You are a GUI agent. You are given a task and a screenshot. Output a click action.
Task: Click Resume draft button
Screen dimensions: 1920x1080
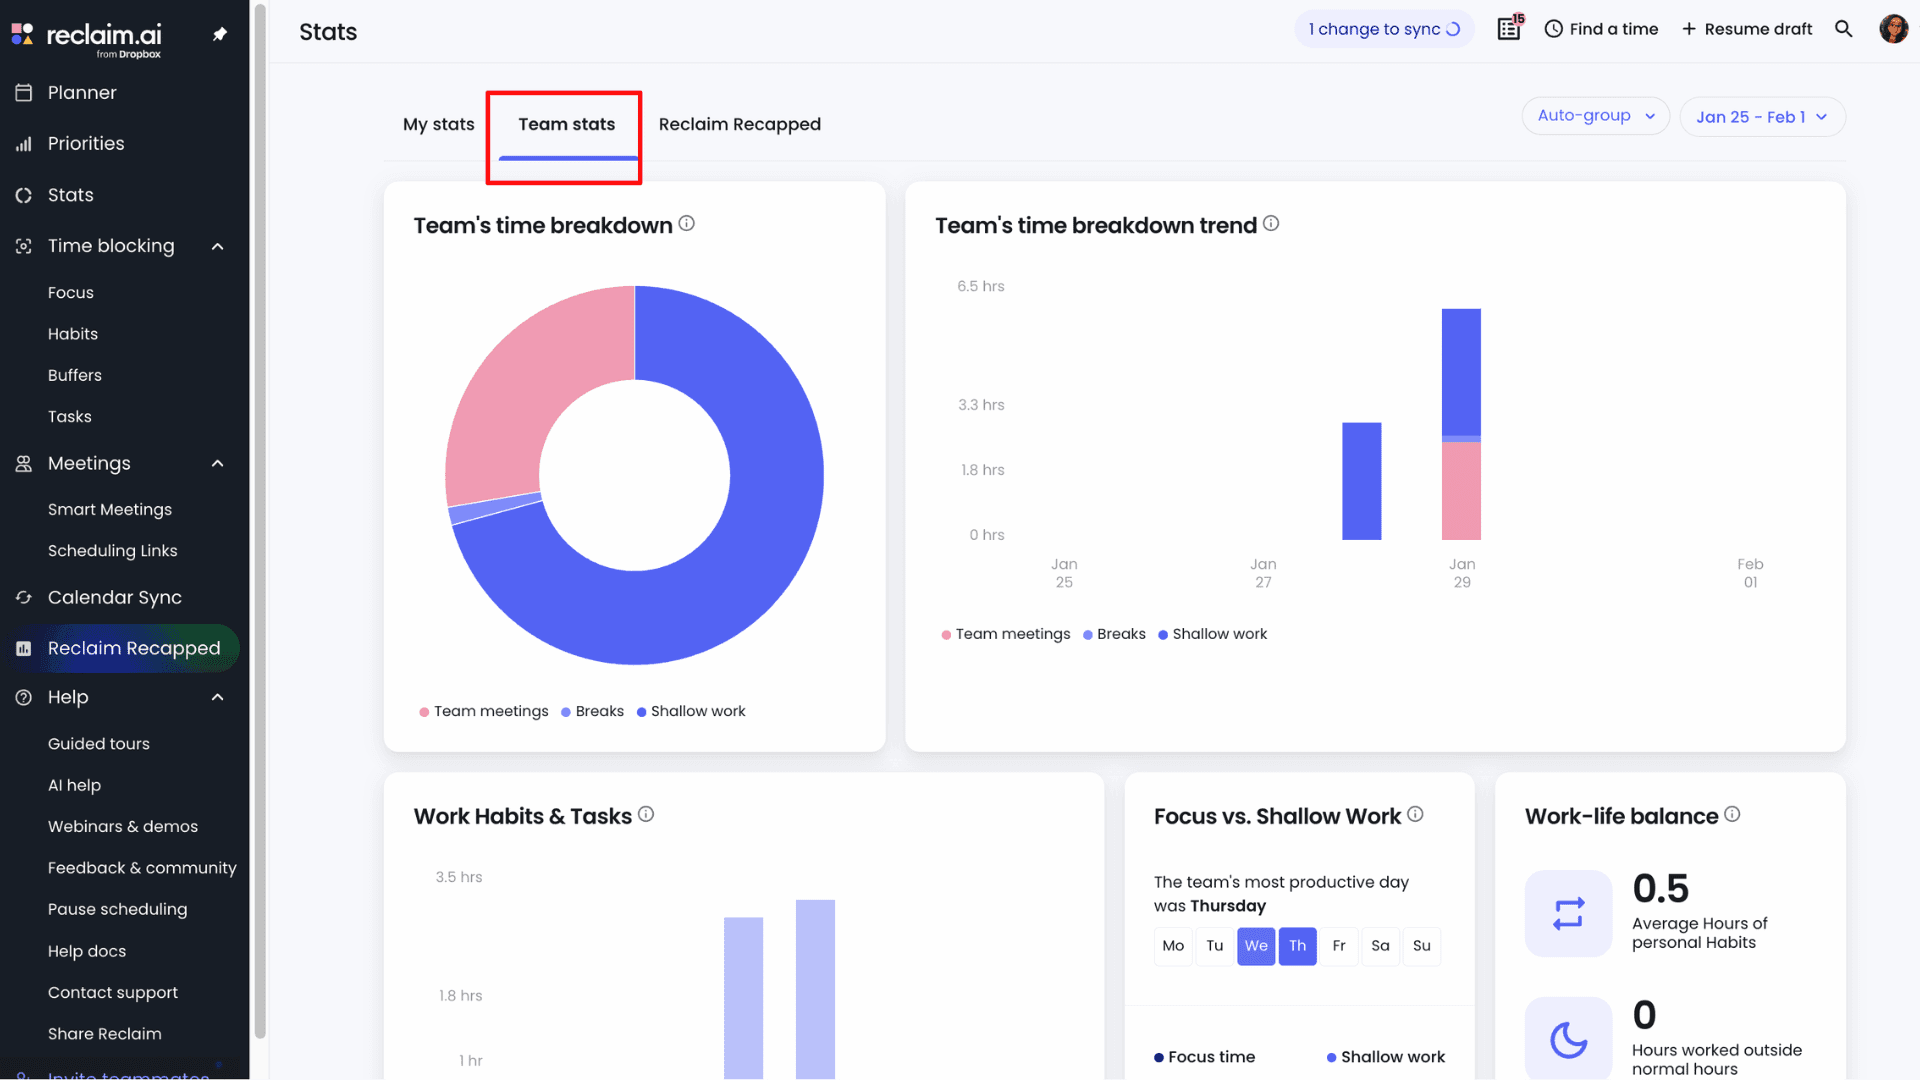[x=1746, y=29]
